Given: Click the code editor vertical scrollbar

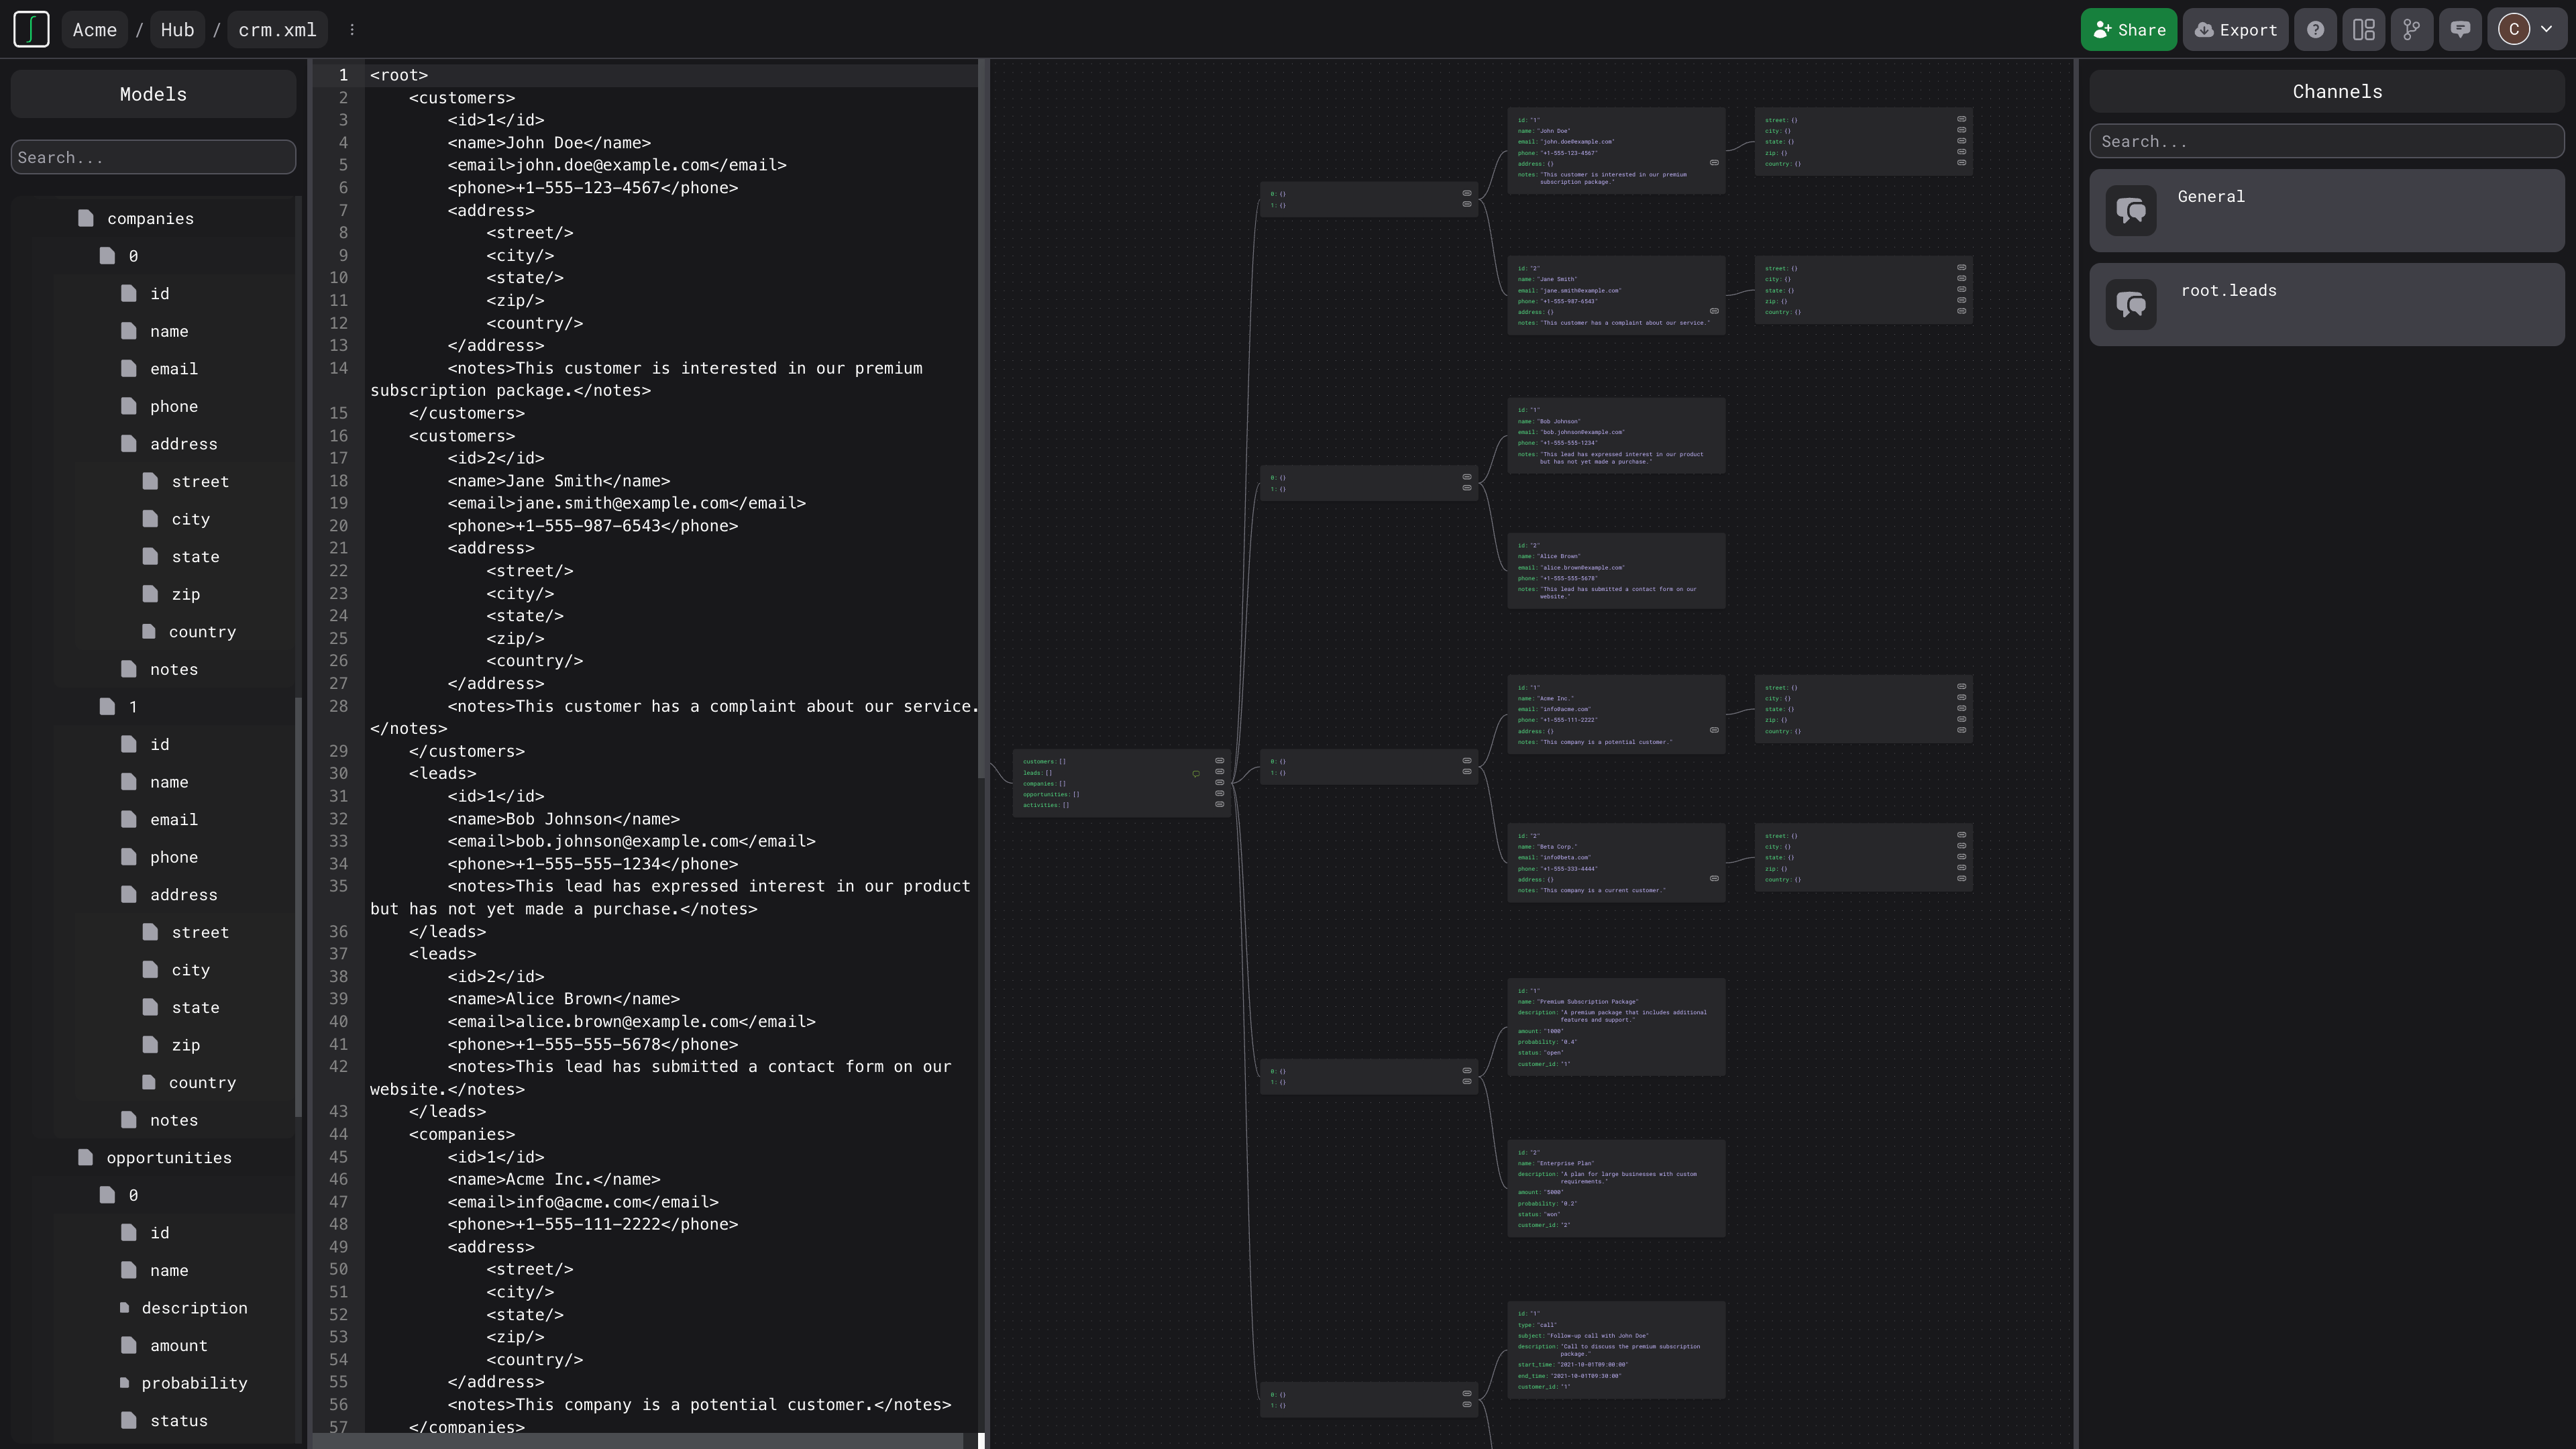Looking at the screenshot, I should click(982, 420).
